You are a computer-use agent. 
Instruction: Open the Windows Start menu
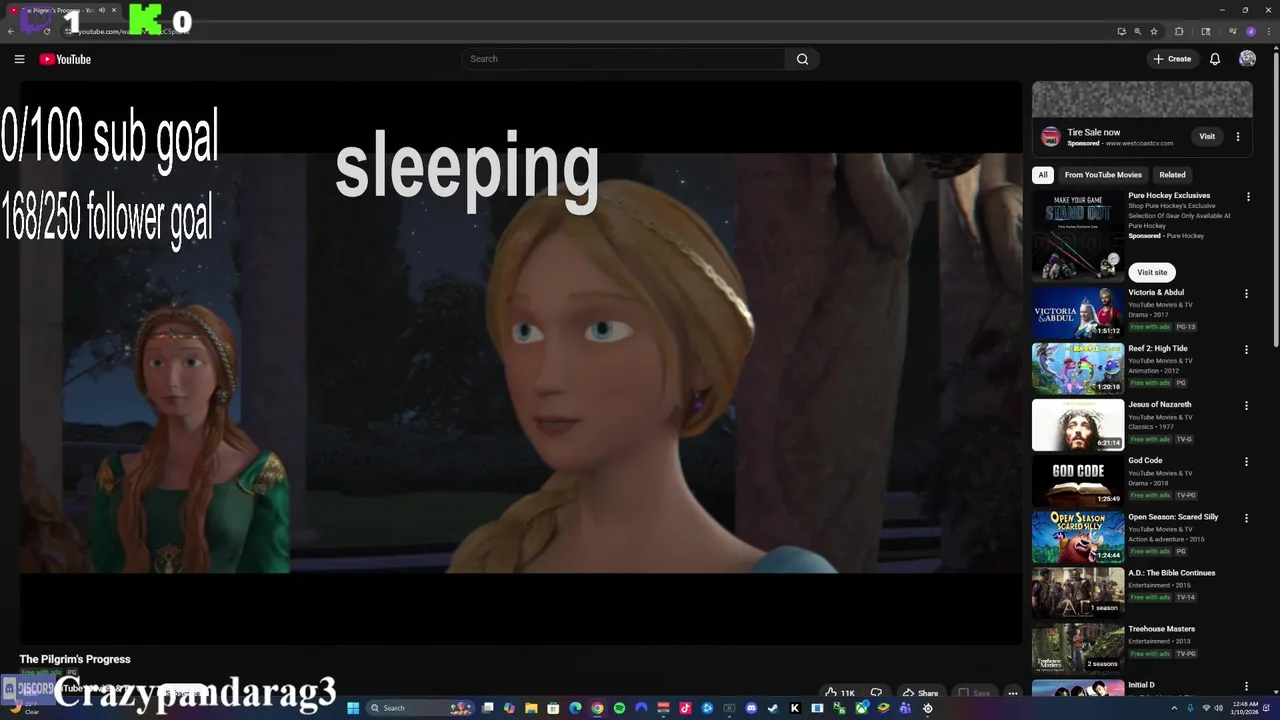[353, 708]
